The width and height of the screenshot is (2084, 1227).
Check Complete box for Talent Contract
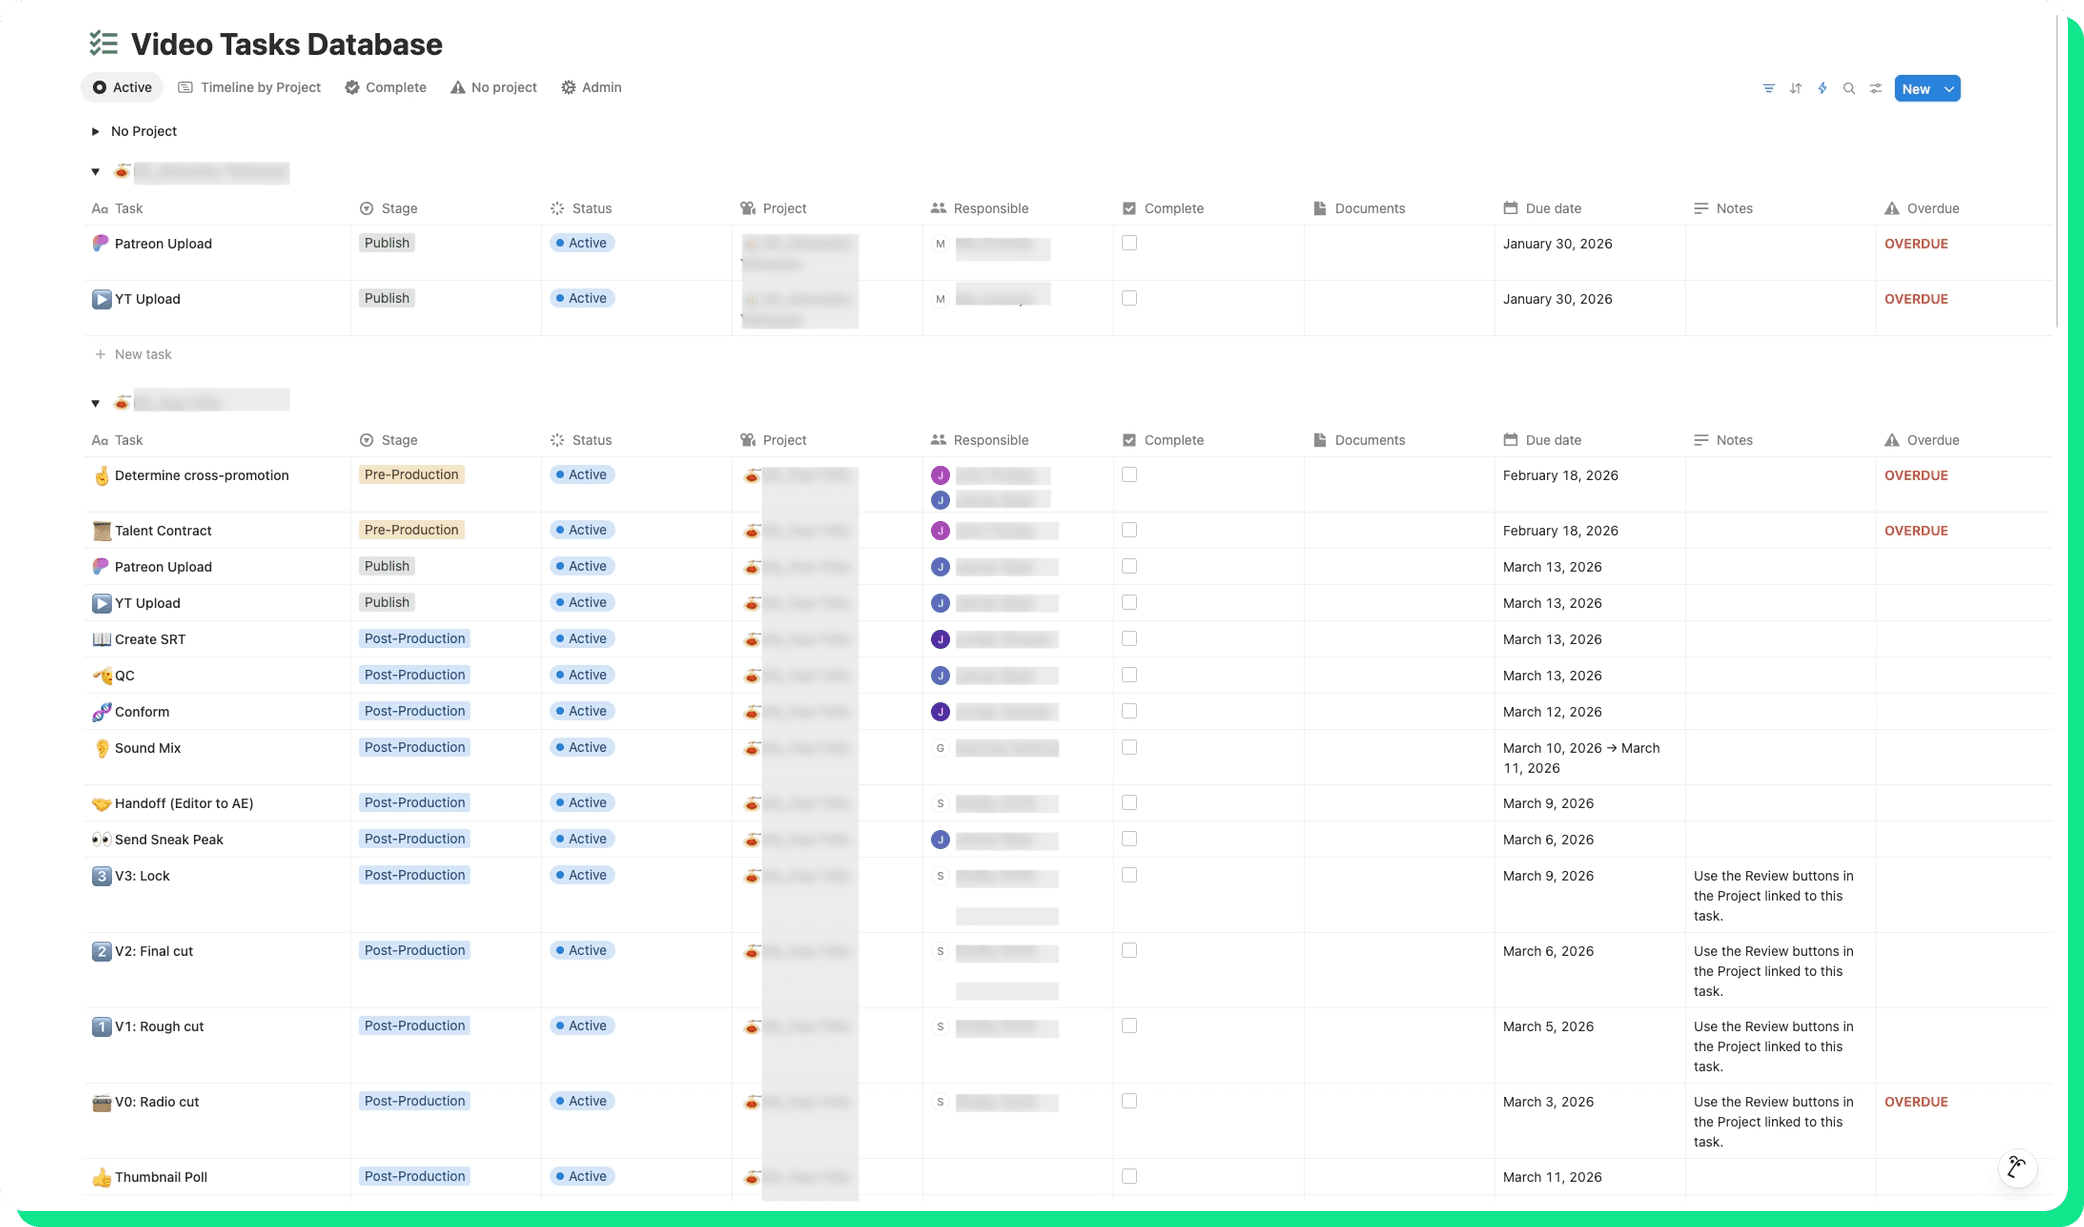click(x=1129, y=530)
